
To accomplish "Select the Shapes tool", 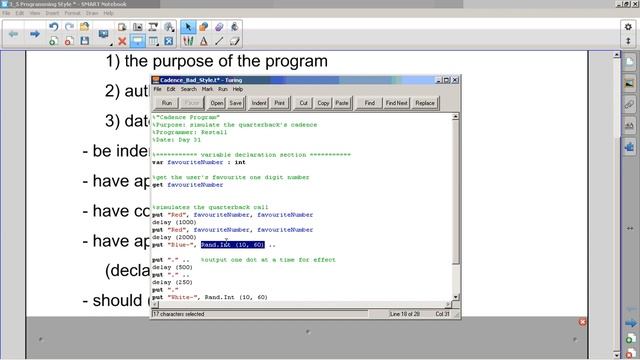I will [203, 27].
